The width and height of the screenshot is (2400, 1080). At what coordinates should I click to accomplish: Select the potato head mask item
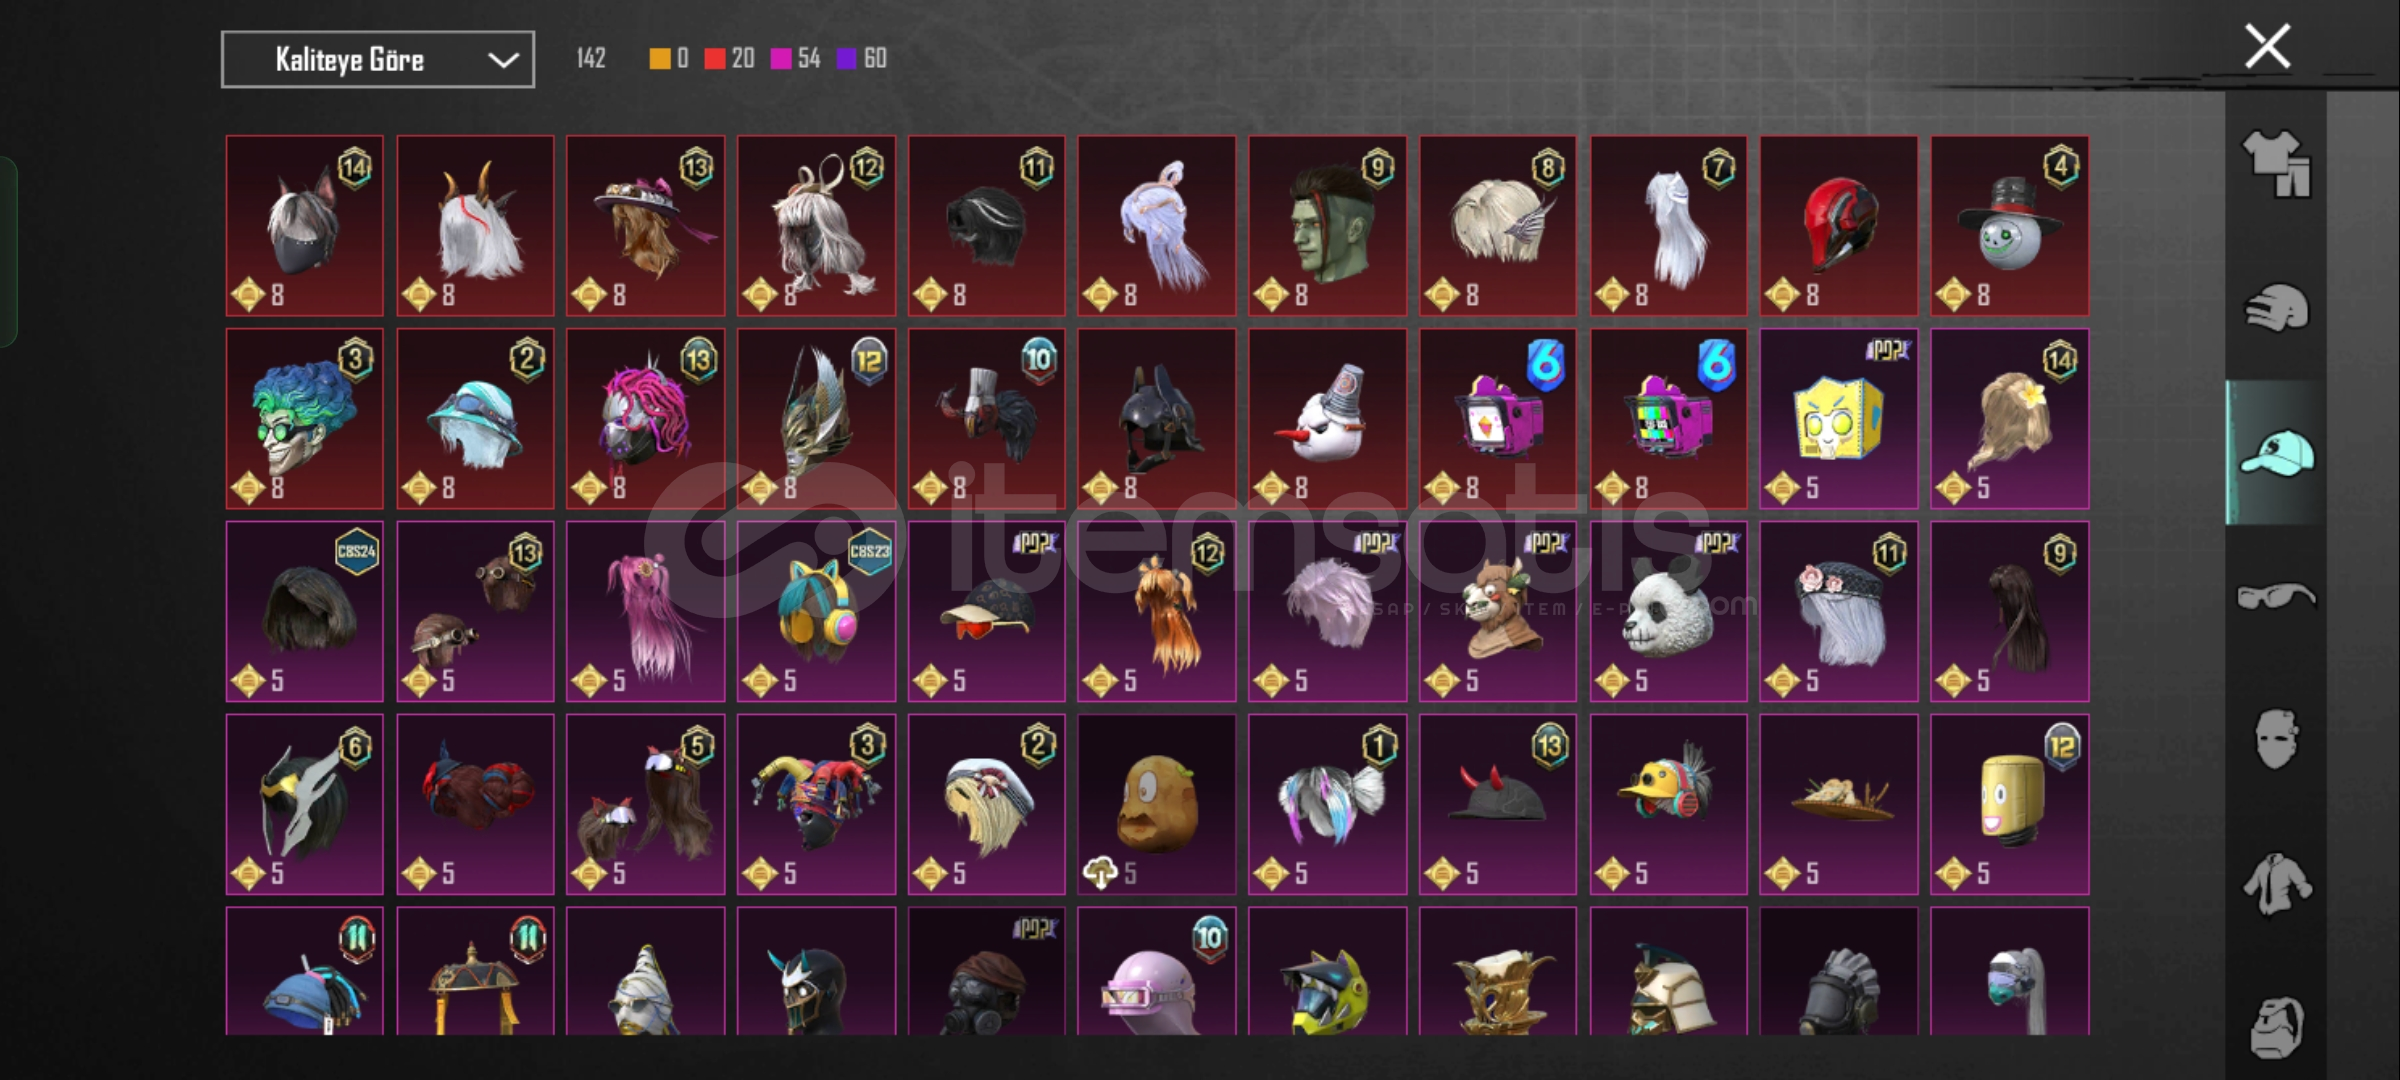(x=1156, y=804)
